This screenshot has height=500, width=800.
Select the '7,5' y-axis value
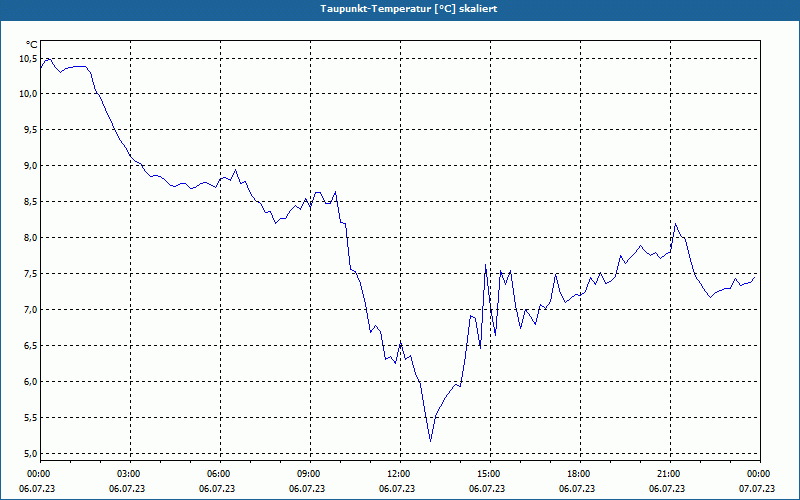[x=30, y=274]
